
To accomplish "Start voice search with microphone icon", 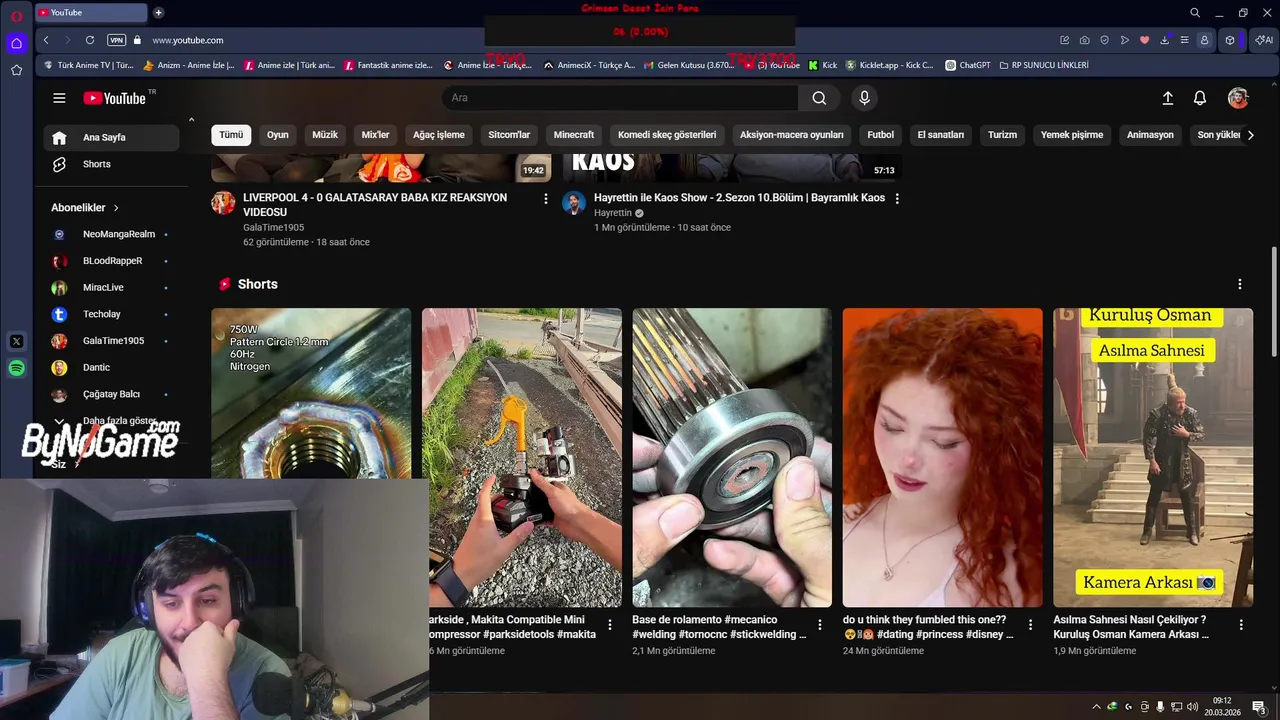I will (x=865, y=98).
